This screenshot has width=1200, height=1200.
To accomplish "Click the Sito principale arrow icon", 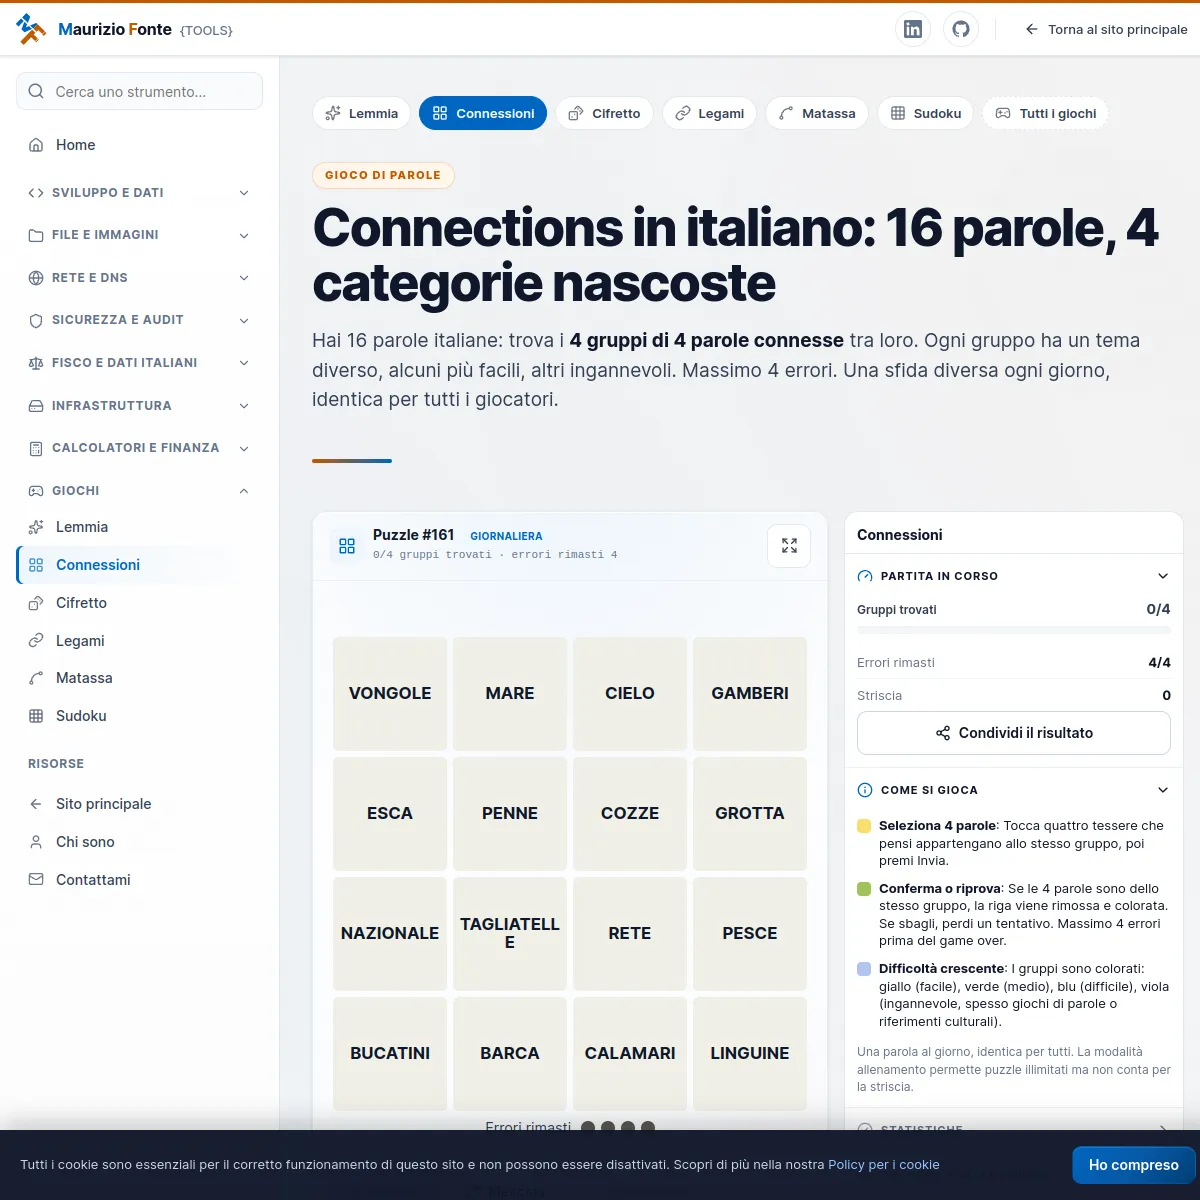I will (x=36, y=804).
